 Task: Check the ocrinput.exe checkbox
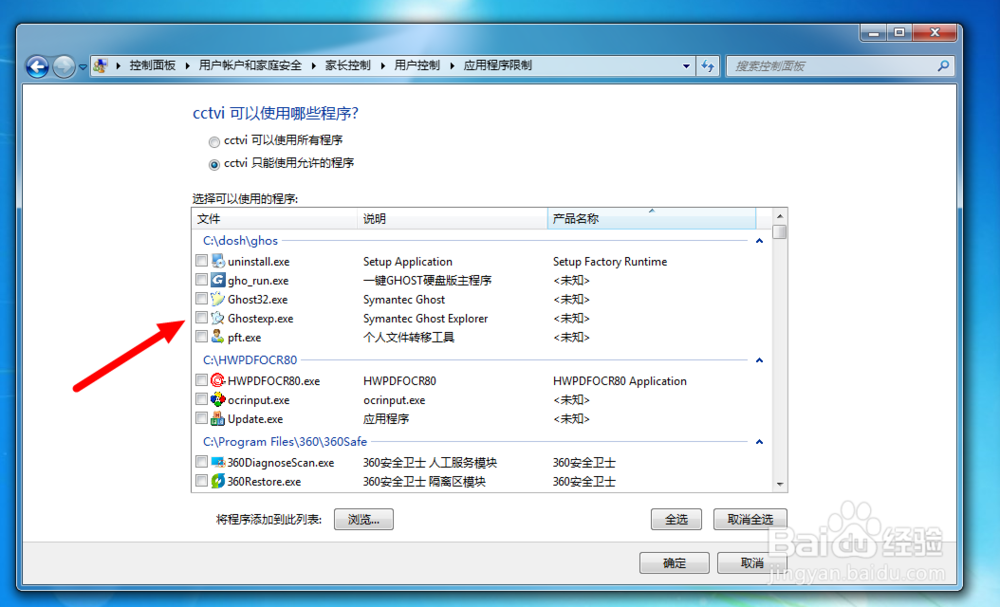(202, 399)
